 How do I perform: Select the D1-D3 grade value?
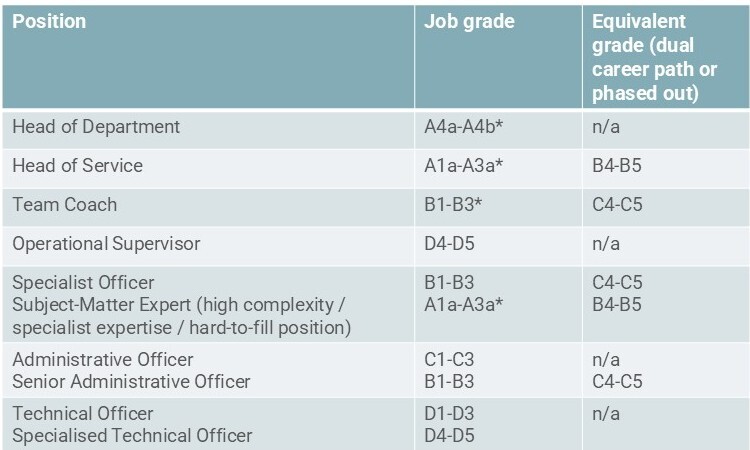pos(449,413)
